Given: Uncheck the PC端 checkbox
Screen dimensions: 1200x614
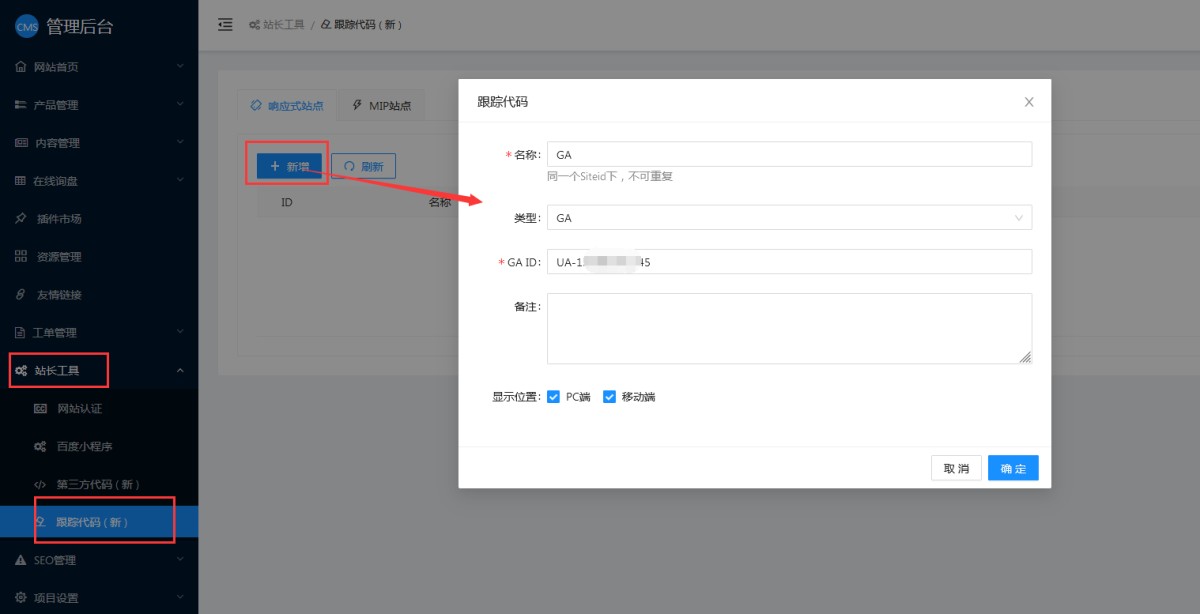Looking at the screenshot, I should pyautogui.click(x=553, y=397).
